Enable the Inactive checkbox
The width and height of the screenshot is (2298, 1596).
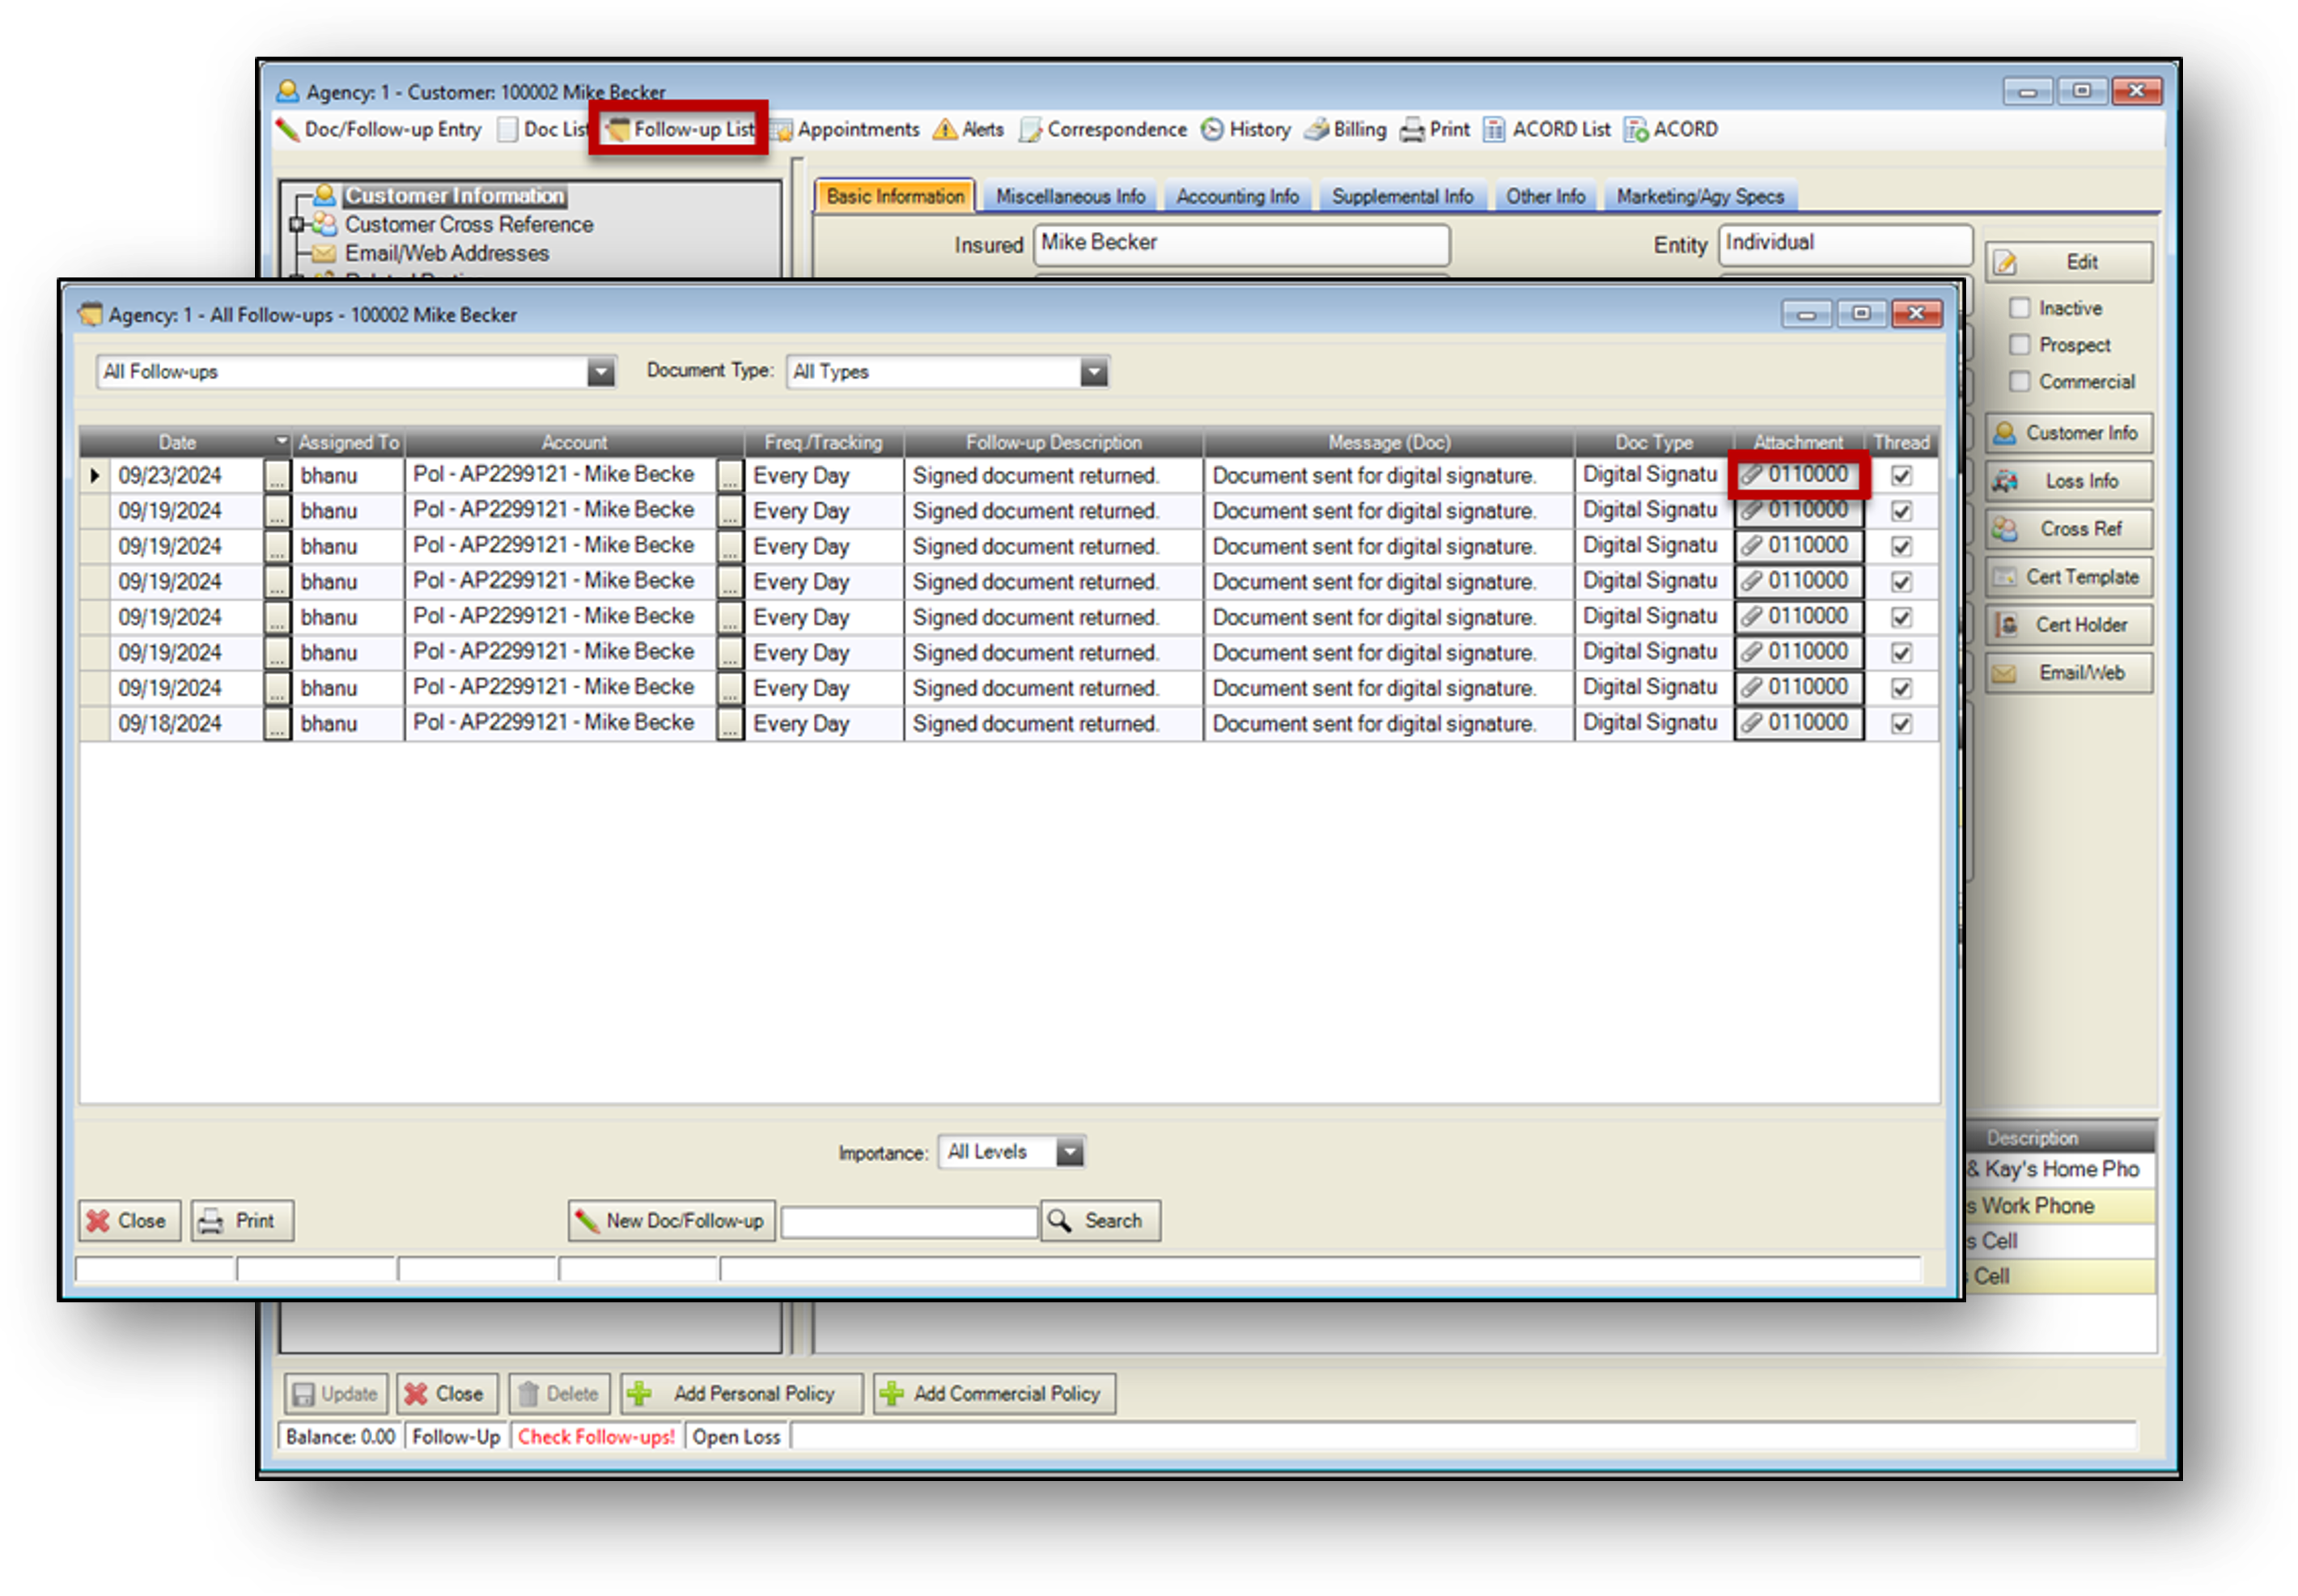pyautogui.click(x=2019, y=308)
